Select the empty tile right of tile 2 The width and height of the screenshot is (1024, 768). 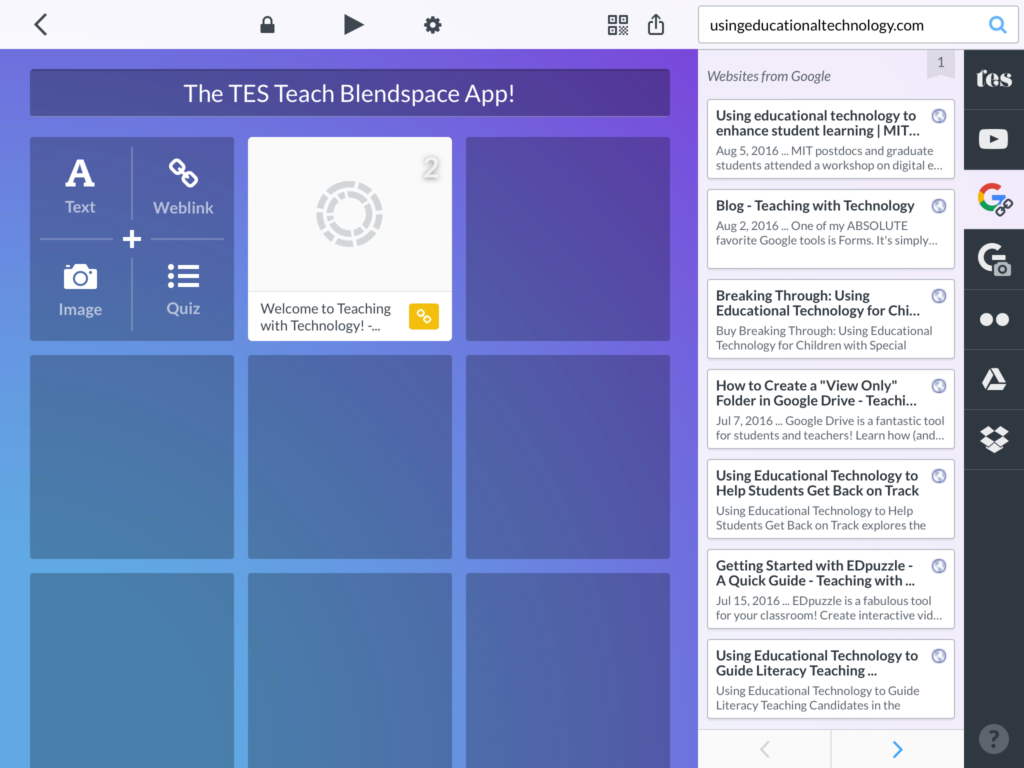(568, 239)
